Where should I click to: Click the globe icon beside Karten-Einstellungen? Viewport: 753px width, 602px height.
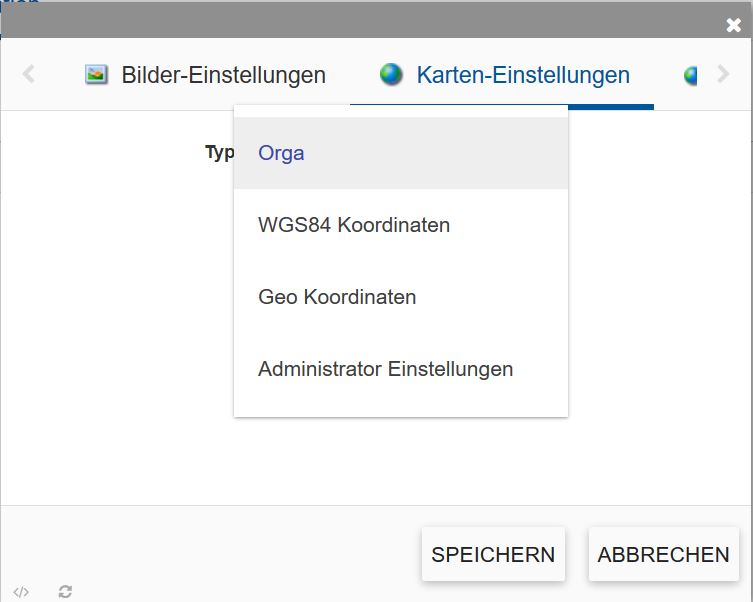[391, 74]
